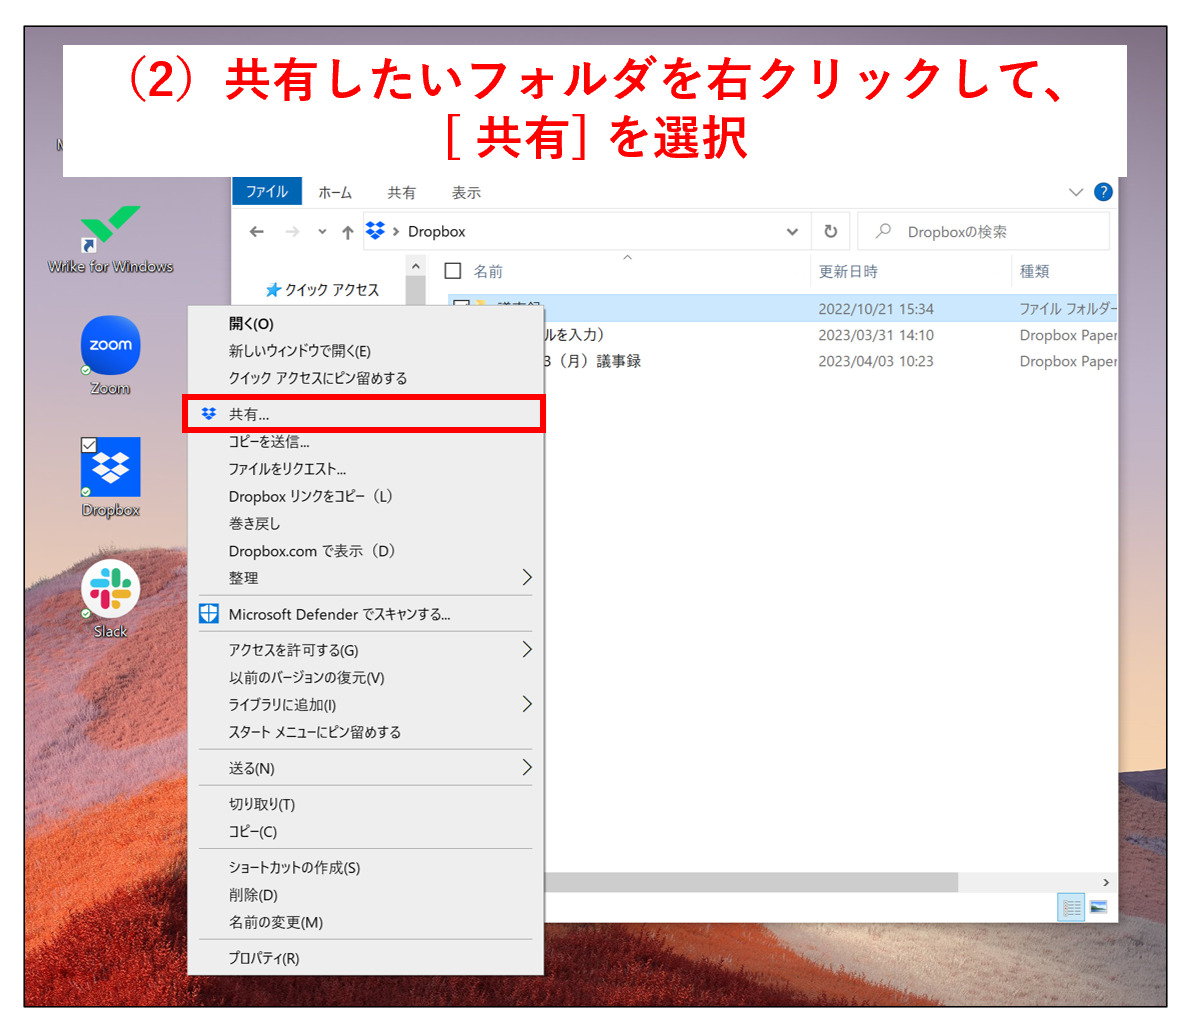Viewport: 1179px width, 1020px height.
Task: Select 削除(D) menu entry
Action: click(365, 894)
